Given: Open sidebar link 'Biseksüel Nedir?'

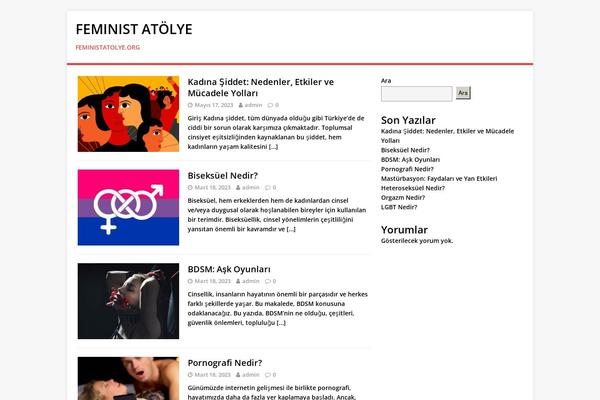Looking at the screenshot, I should click(405, 150).
